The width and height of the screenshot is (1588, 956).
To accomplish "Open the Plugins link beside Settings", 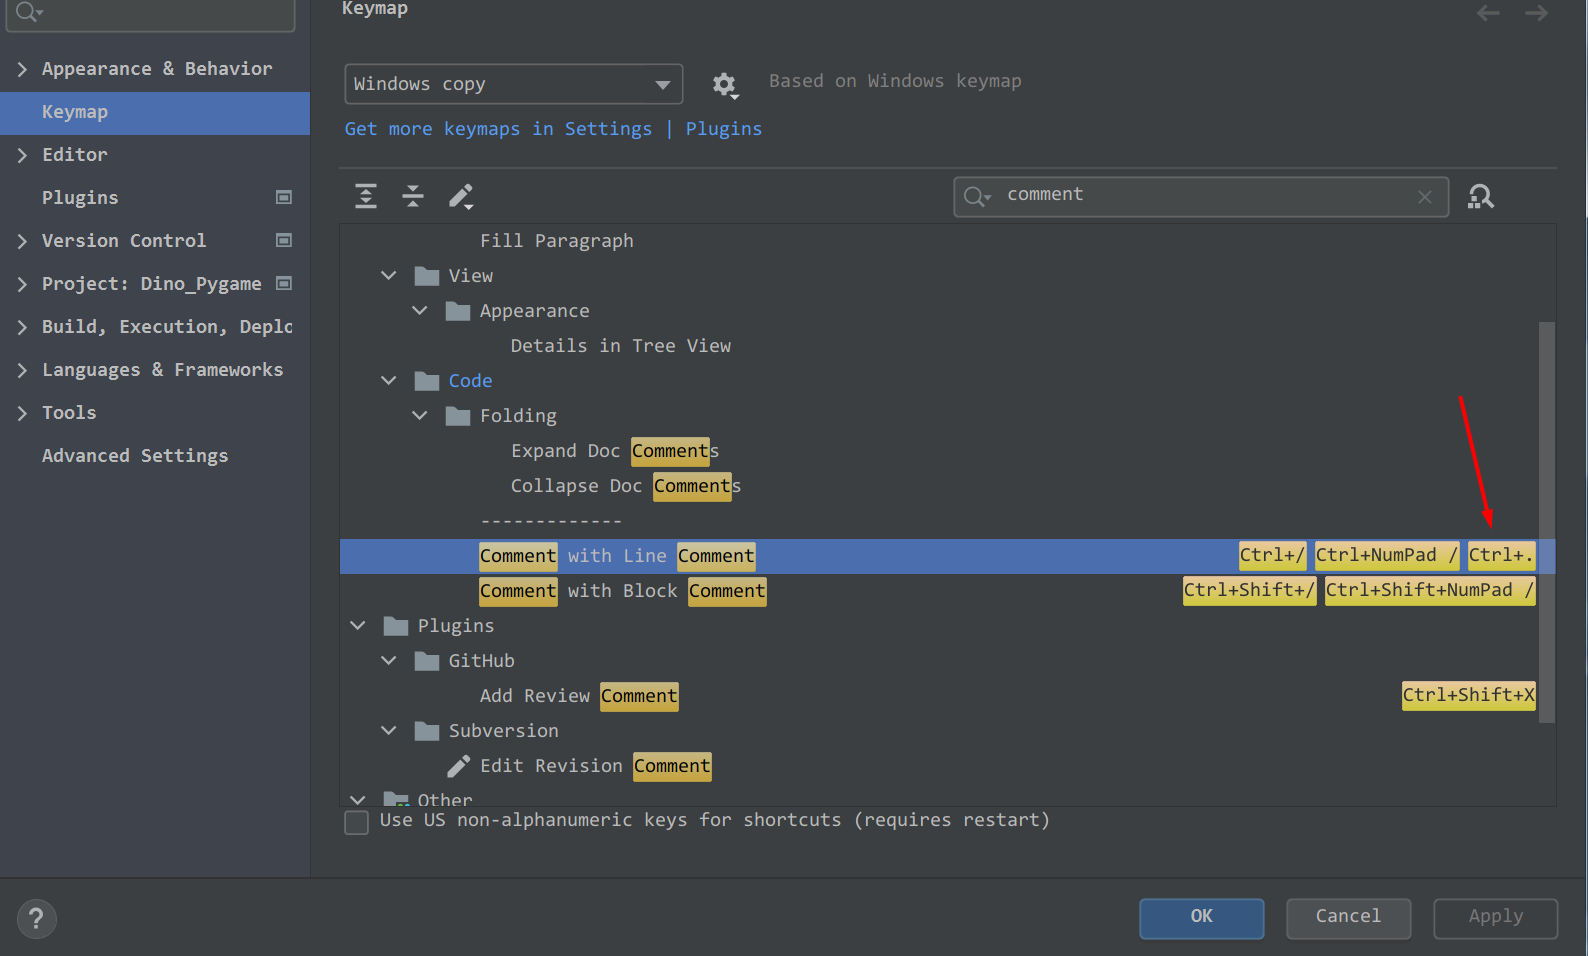I will (724, 129).
